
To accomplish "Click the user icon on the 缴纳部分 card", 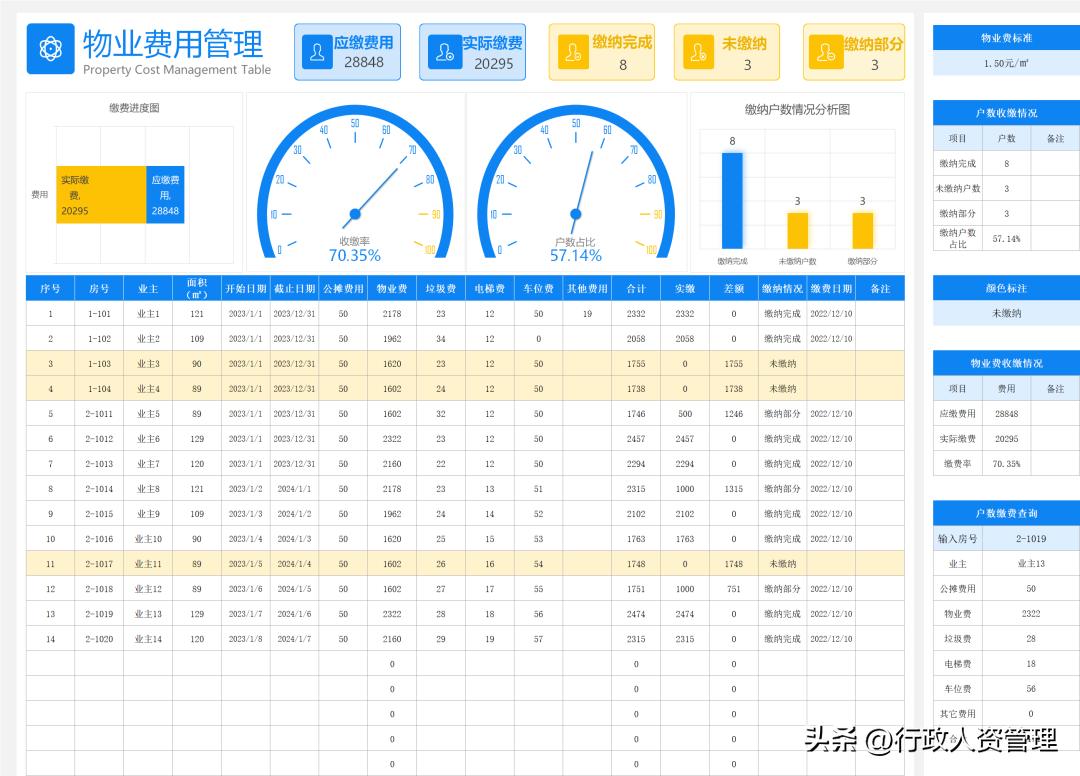I will pyautogui.click(x=825, y=51).
